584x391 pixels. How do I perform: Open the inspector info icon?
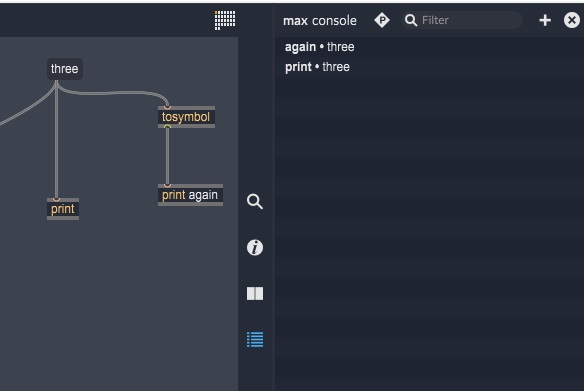coord(255,247)
